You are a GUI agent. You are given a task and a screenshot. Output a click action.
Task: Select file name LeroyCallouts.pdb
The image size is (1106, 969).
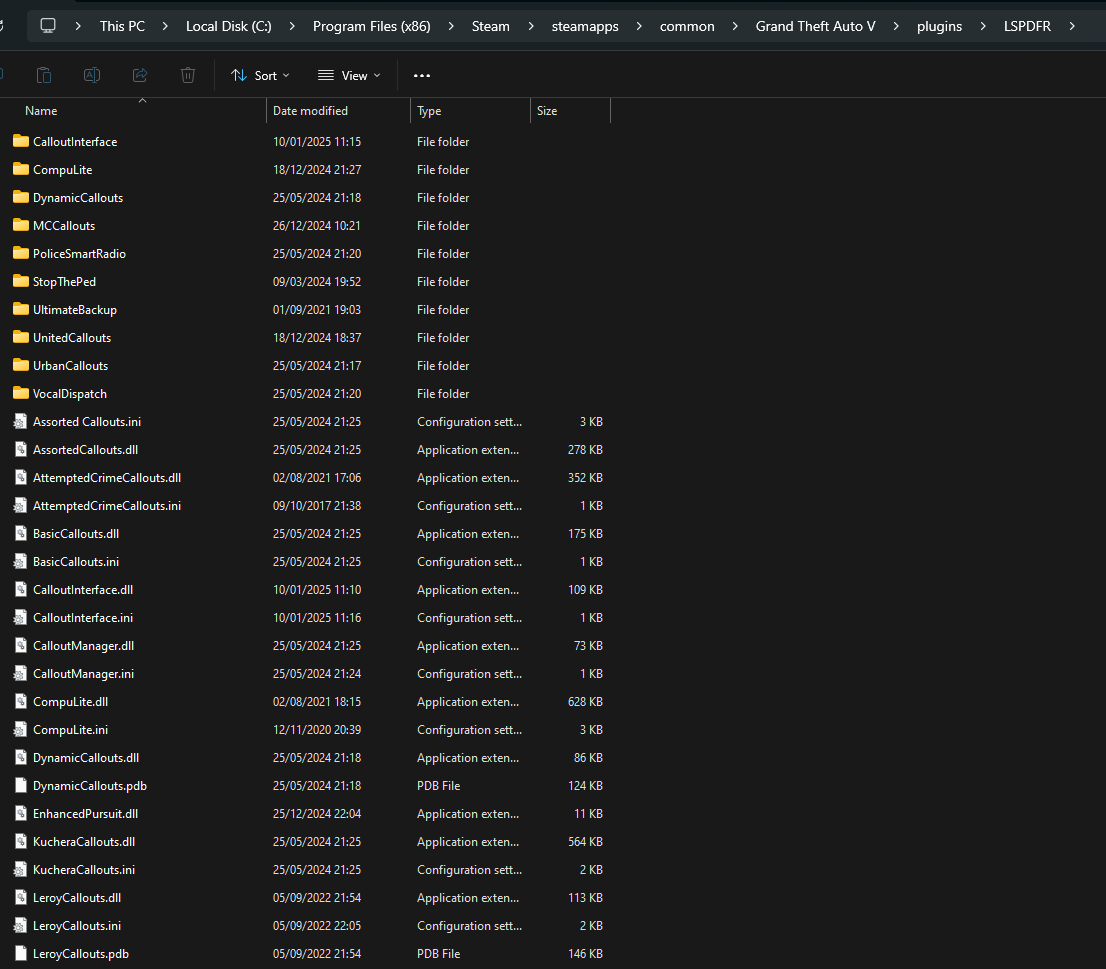81,953
